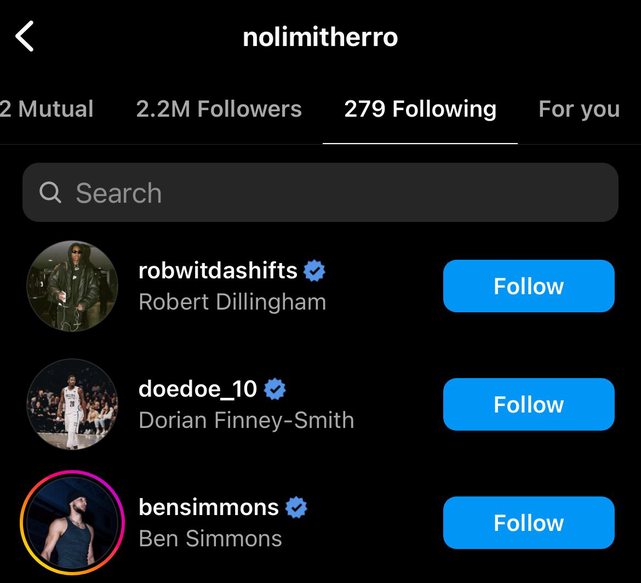Screen dimensions: 641x583
Task: Click the search magnifier icon
Action: tap(50, 193)
